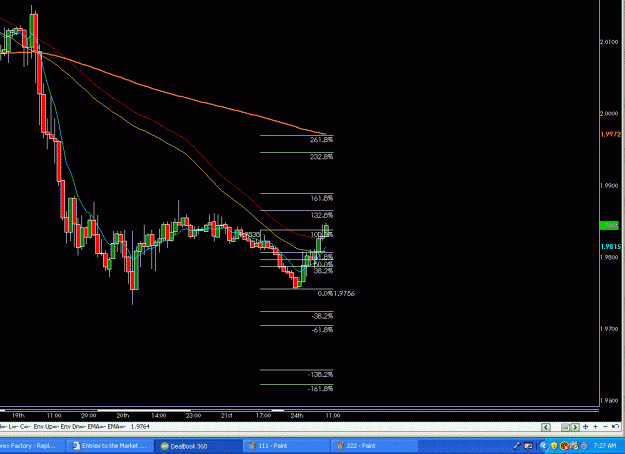This screenshot has height=454, width=625.
Task: Click the 1.9700 price axis label
Action: click(609, 329)
